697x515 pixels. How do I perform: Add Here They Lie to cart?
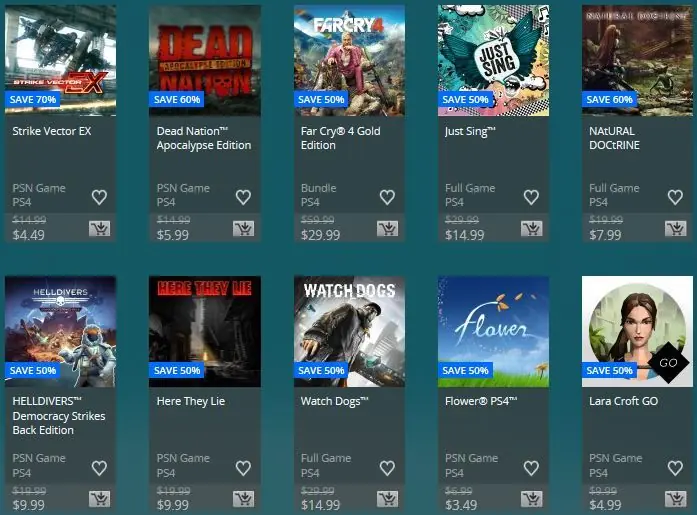point(244,499)
